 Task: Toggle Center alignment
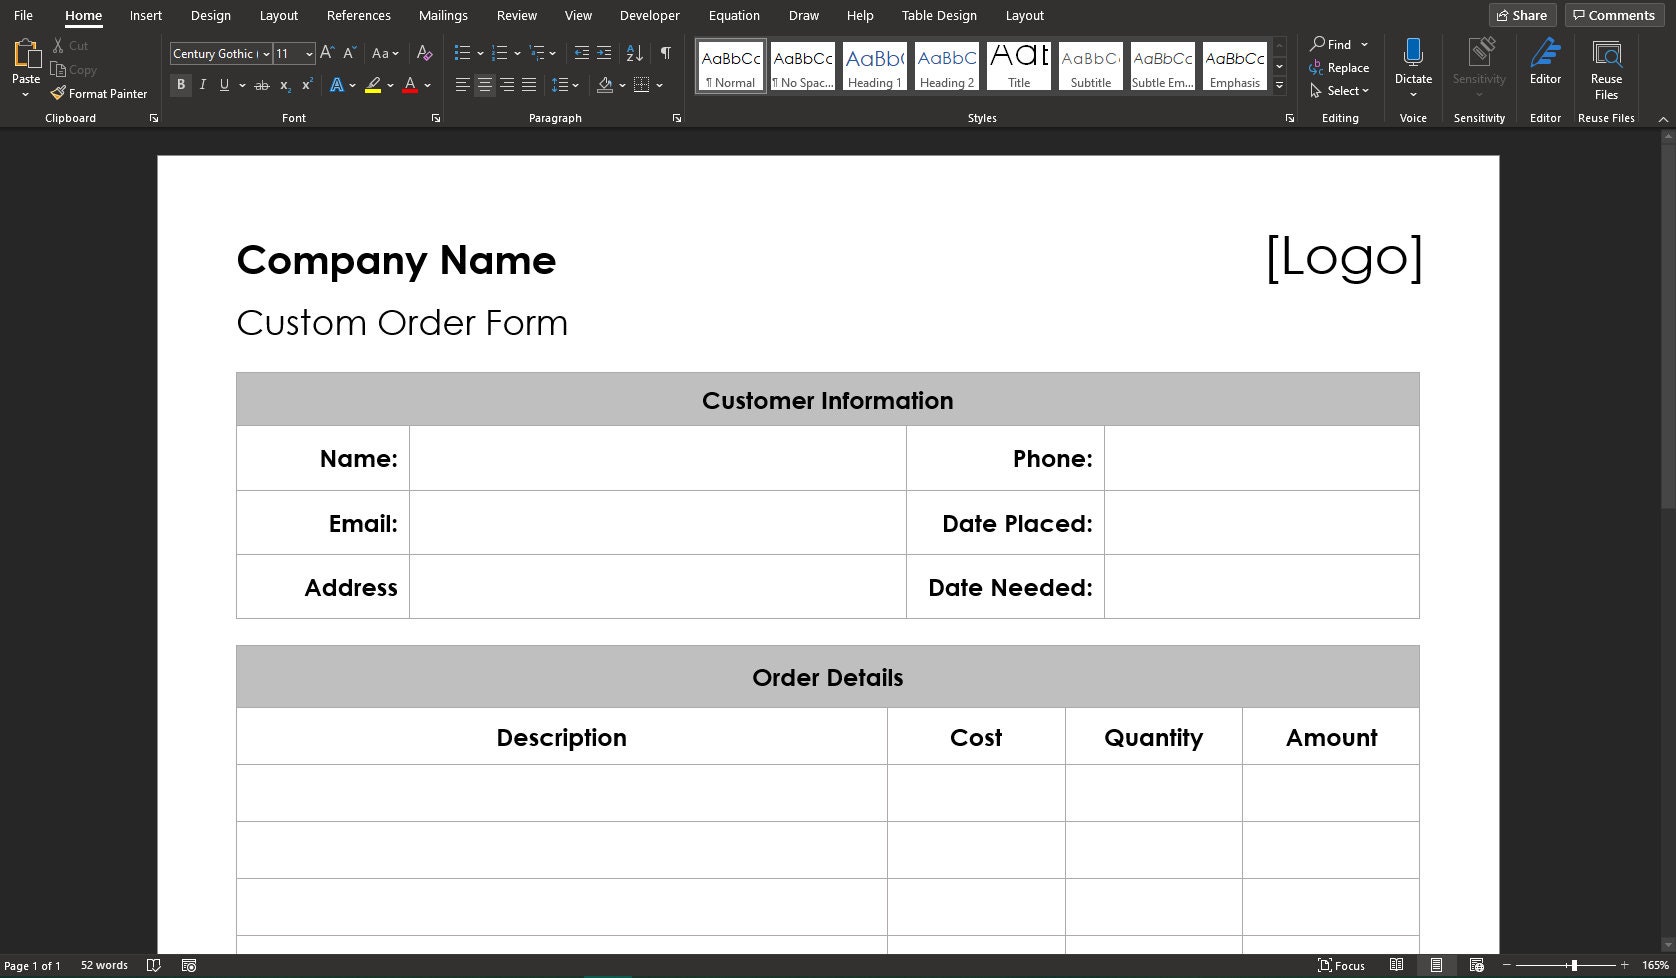(x=484, y=85)
